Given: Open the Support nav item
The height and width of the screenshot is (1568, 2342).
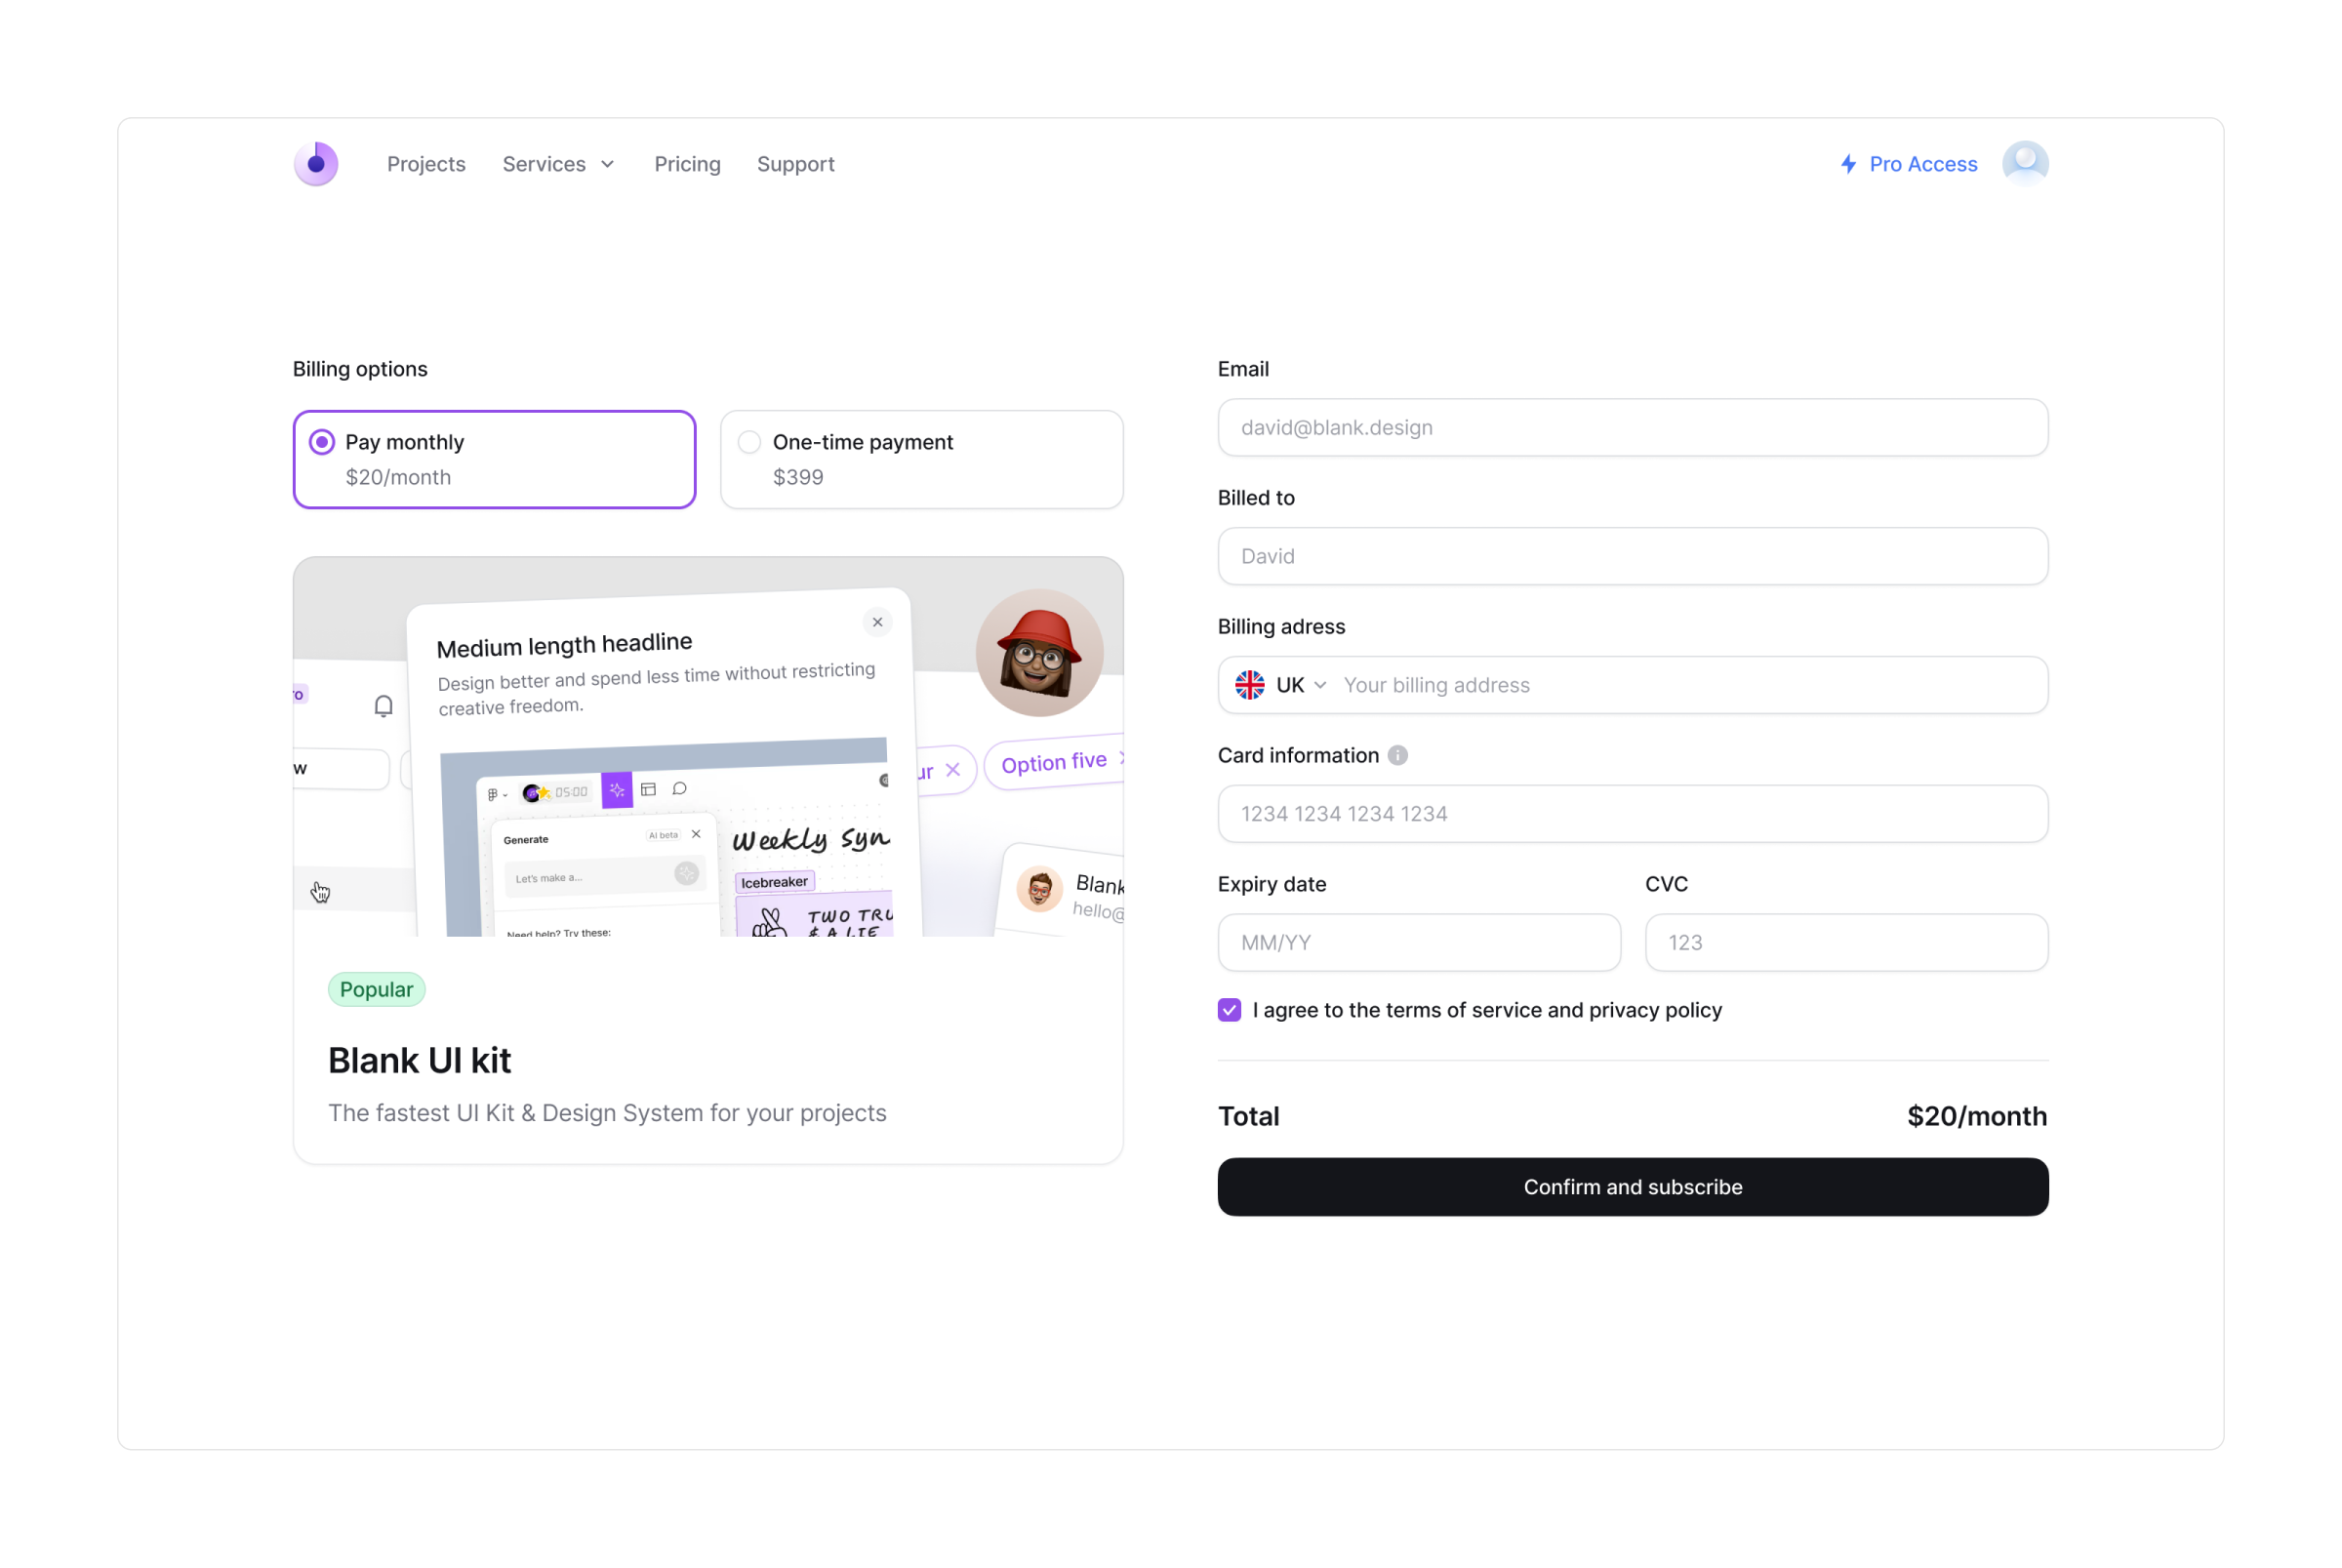Looking at the screenshot, I should 795,164.
